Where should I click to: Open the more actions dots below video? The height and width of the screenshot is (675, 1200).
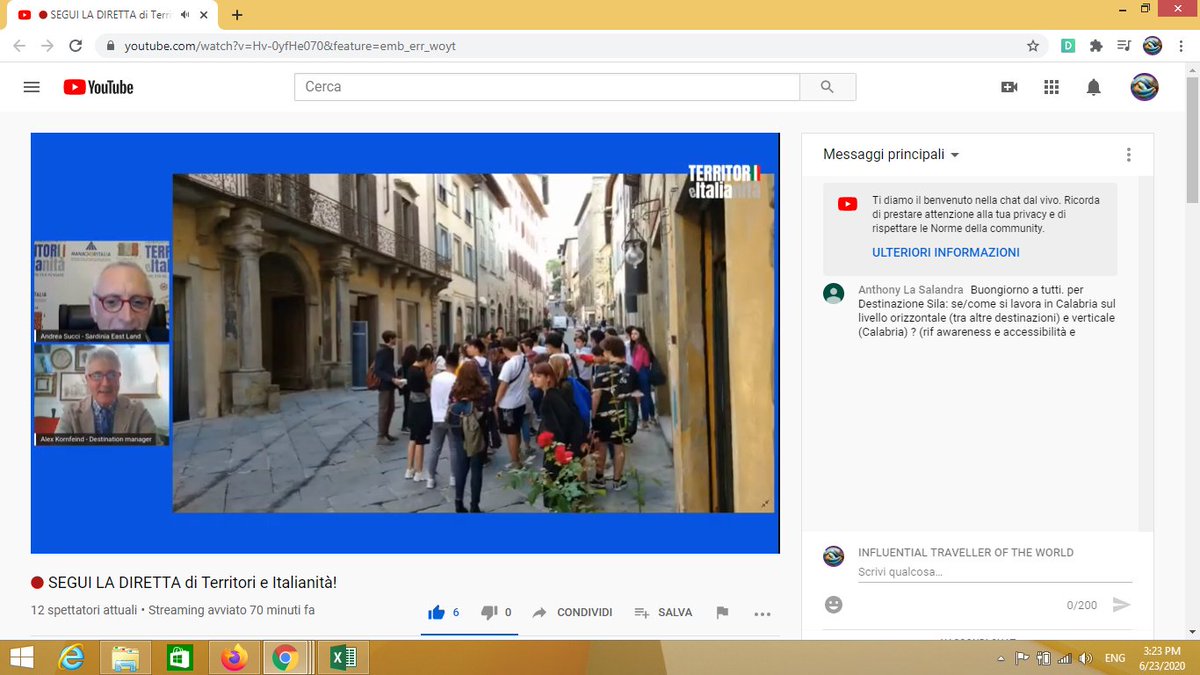click(762, 613)
